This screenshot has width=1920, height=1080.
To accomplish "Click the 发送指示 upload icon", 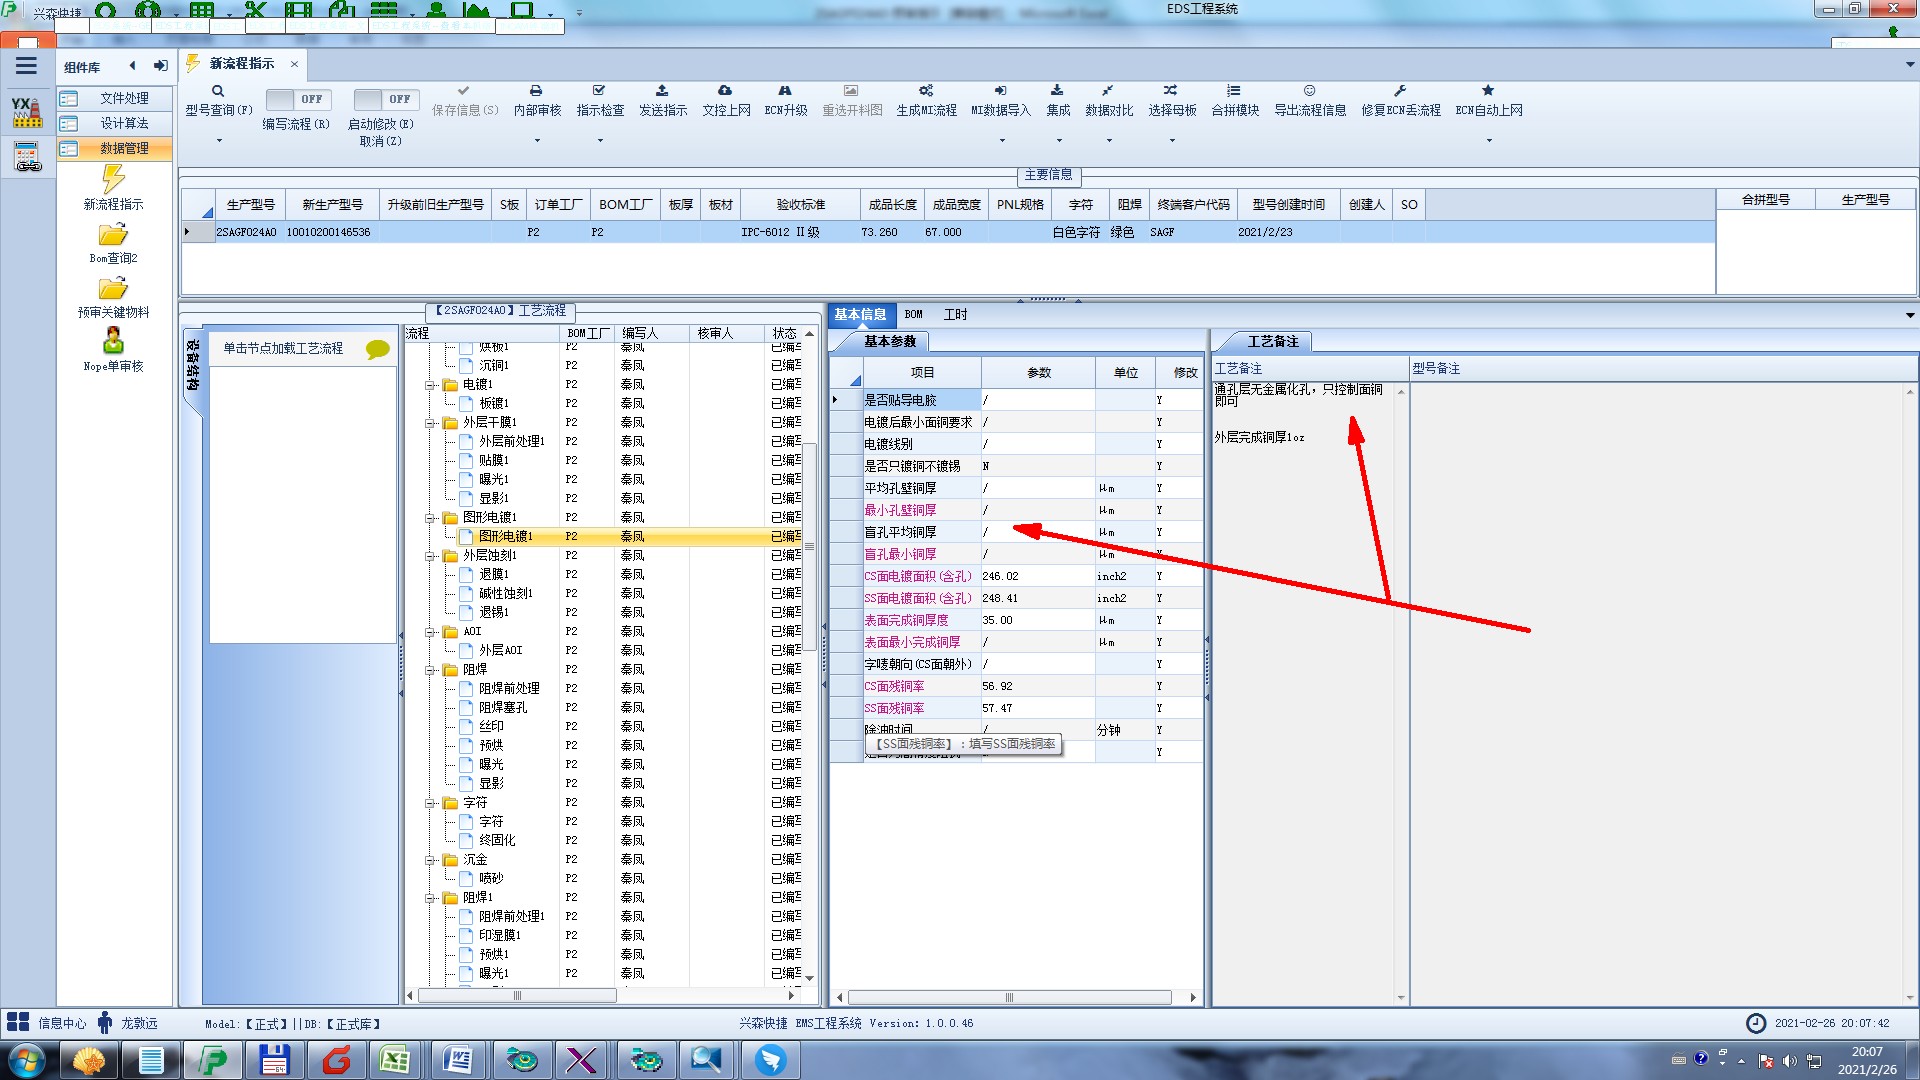I will [662, 91].
